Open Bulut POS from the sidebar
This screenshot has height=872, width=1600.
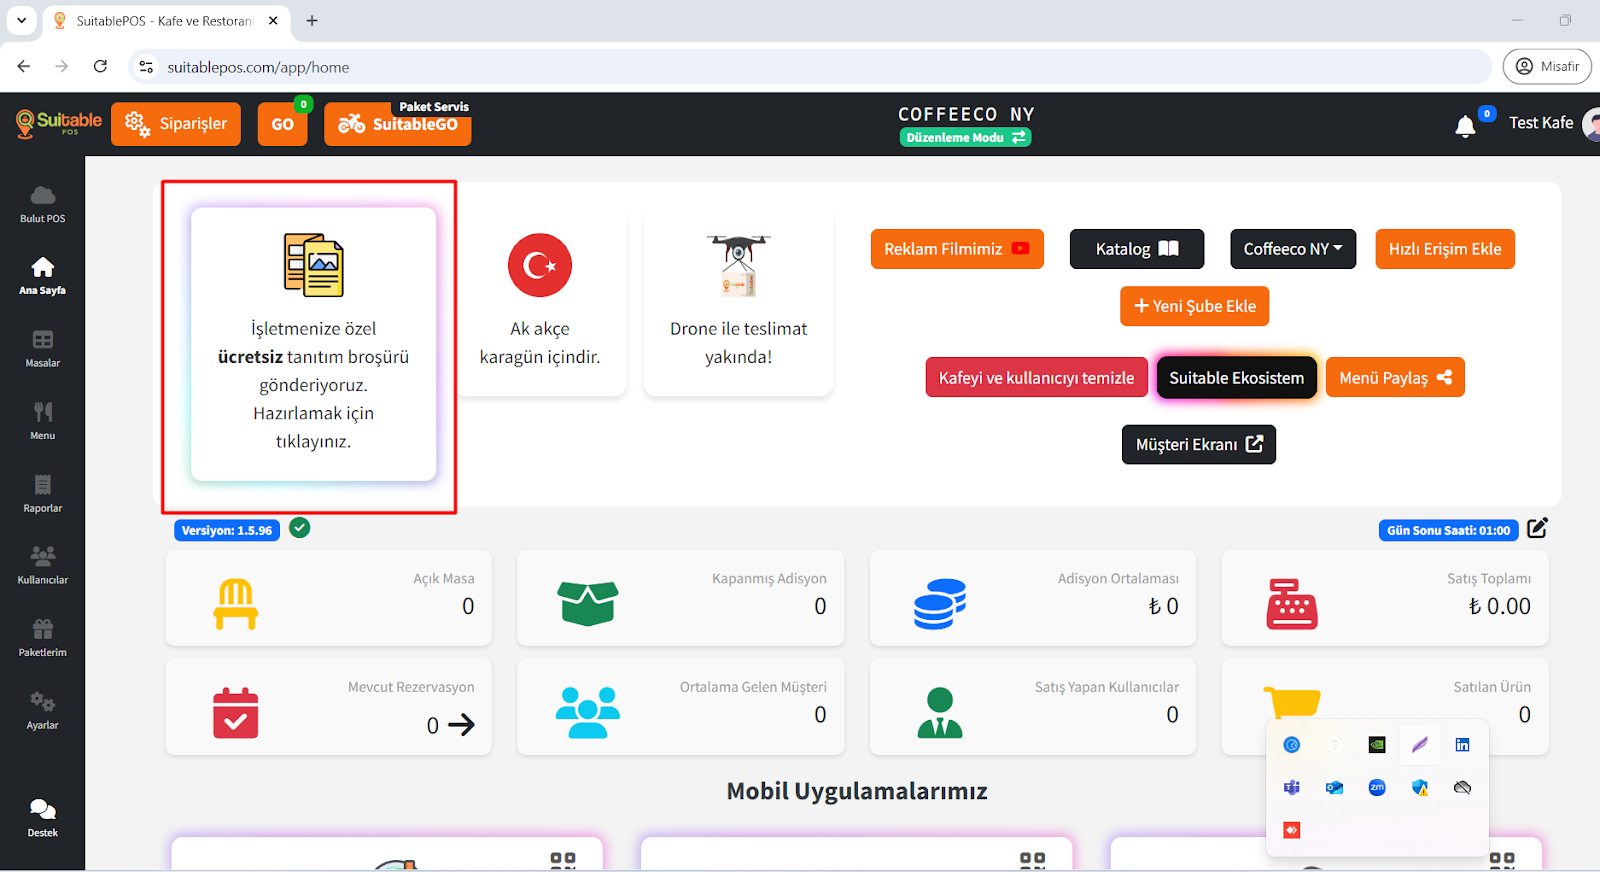(42, 204)
